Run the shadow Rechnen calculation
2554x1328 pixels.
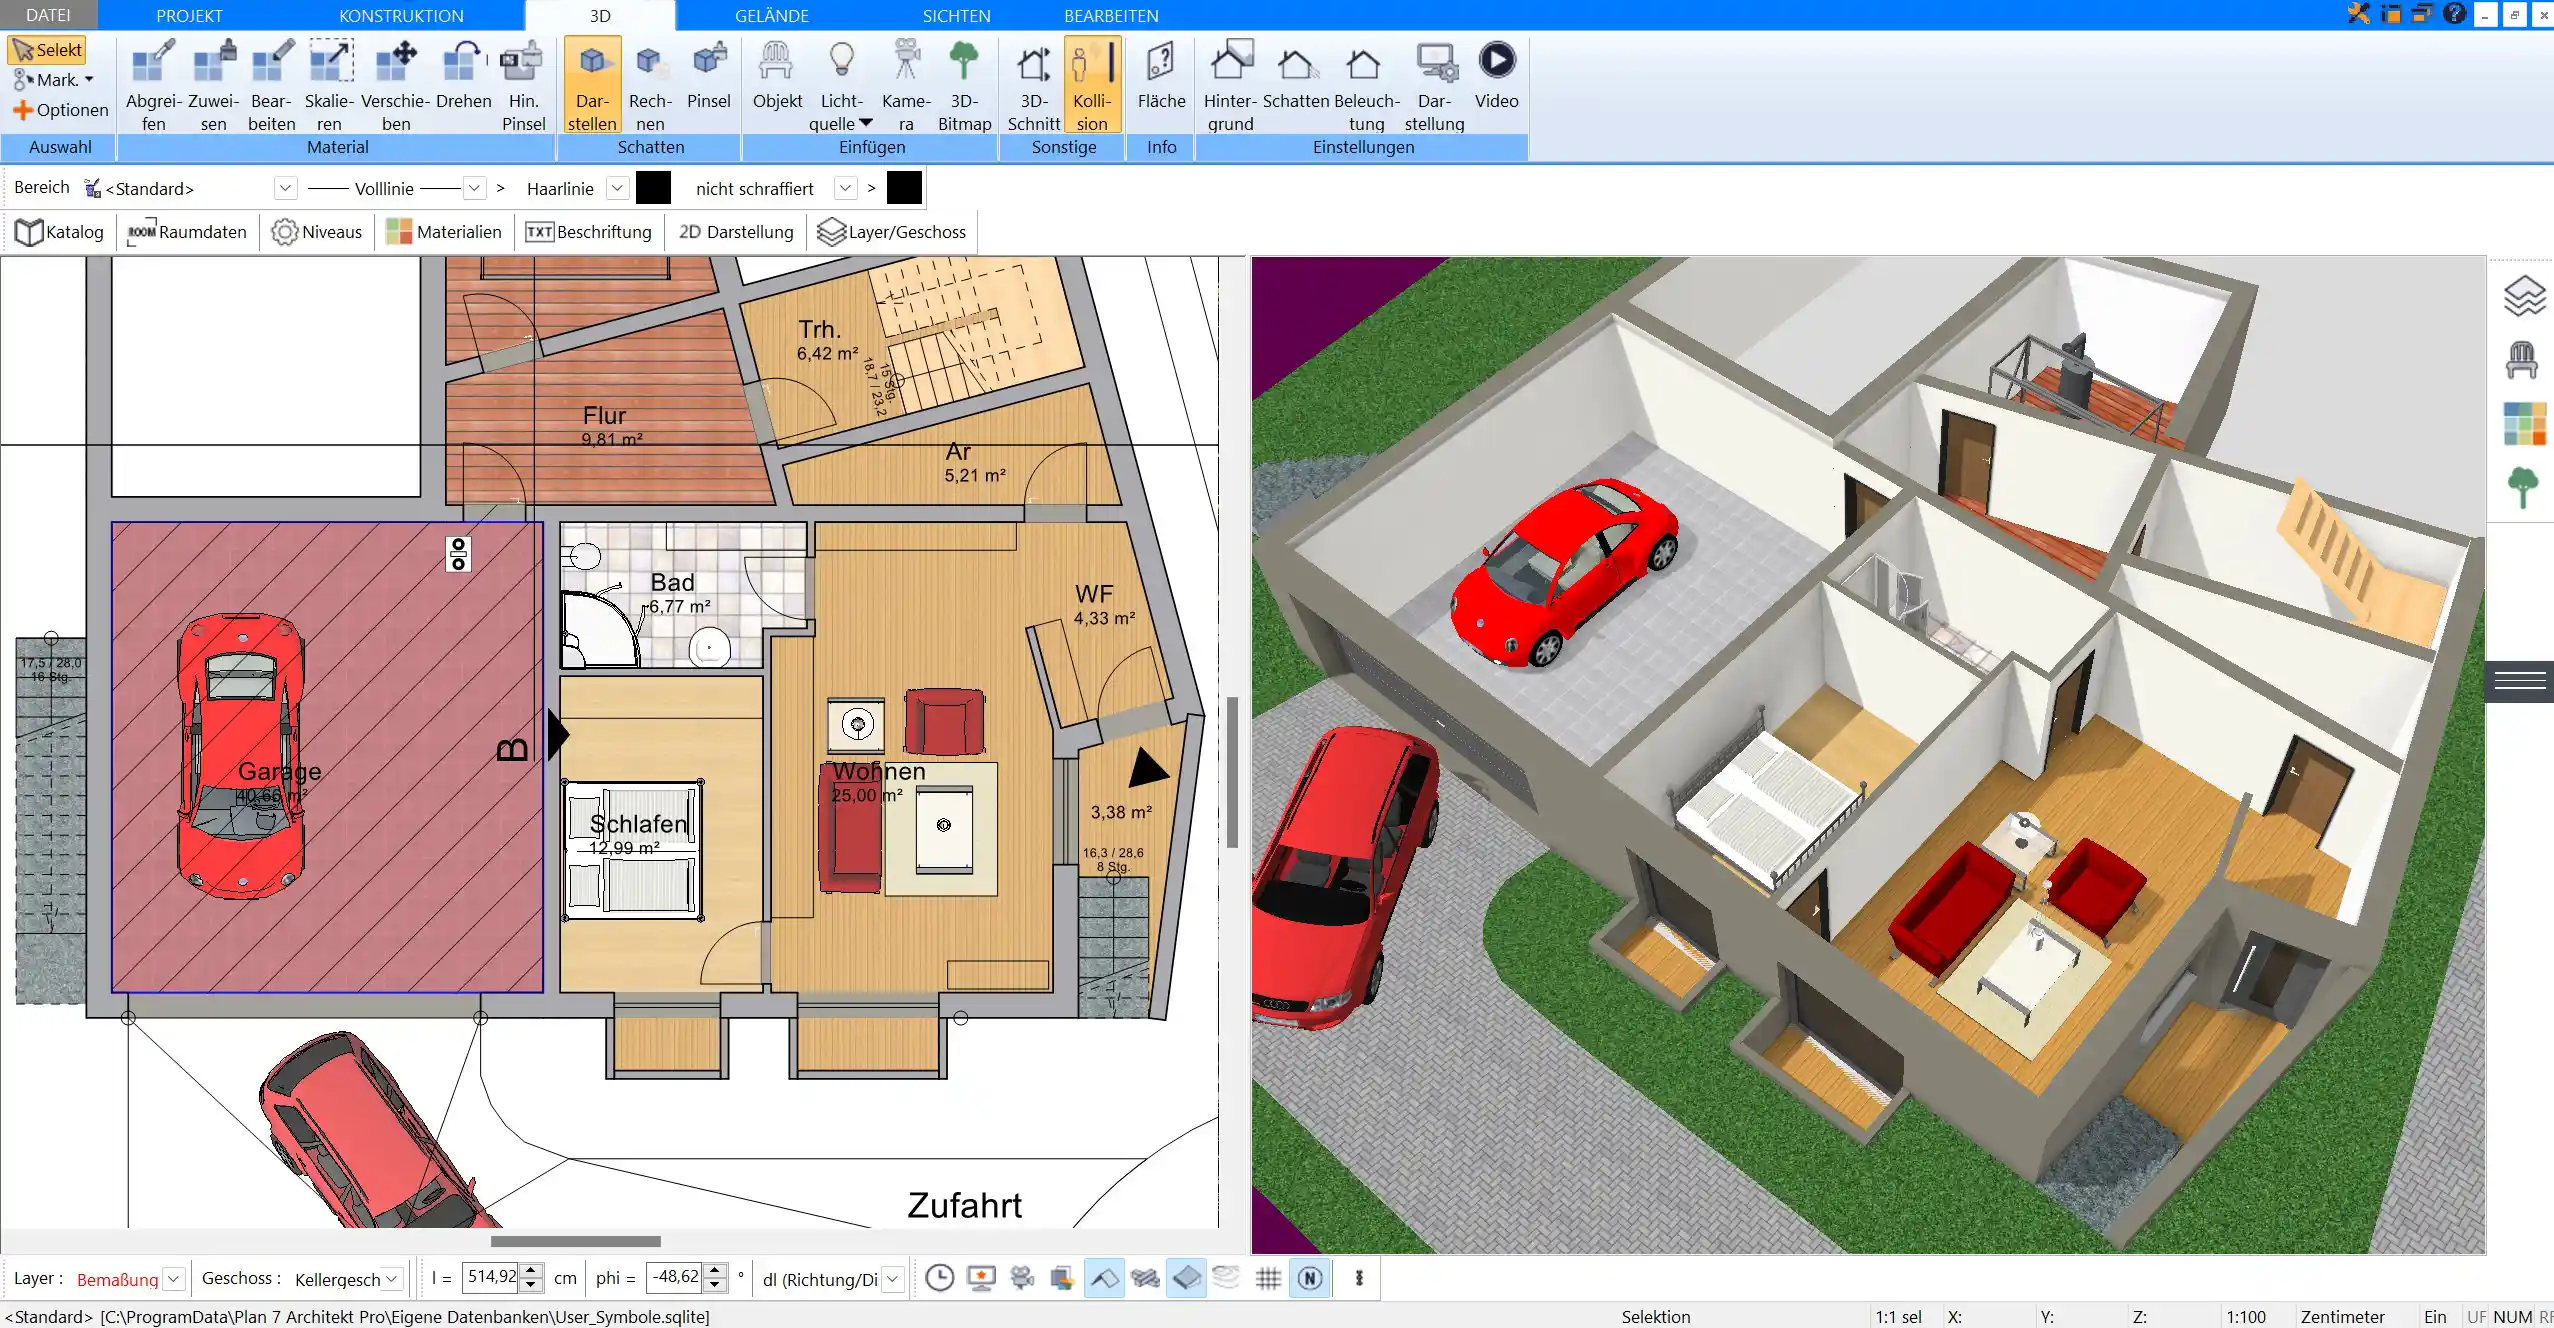tap(650, 86)
